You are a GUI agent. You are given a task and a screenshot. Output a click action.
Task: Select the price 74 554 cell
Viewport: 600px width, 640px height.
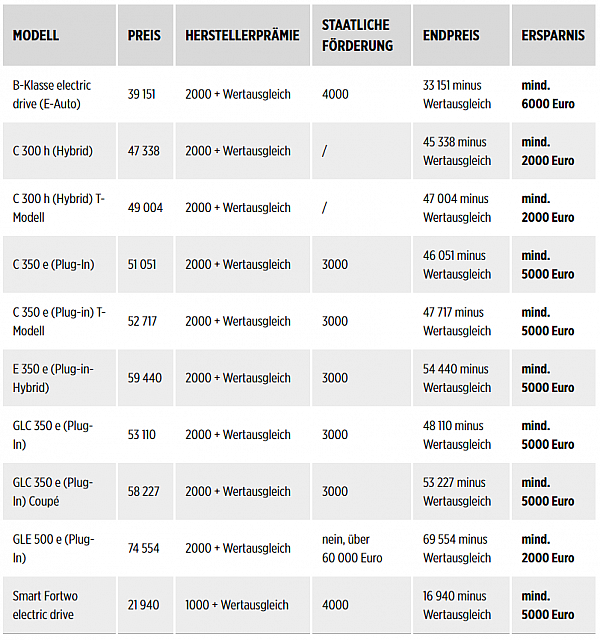(144, 548)
